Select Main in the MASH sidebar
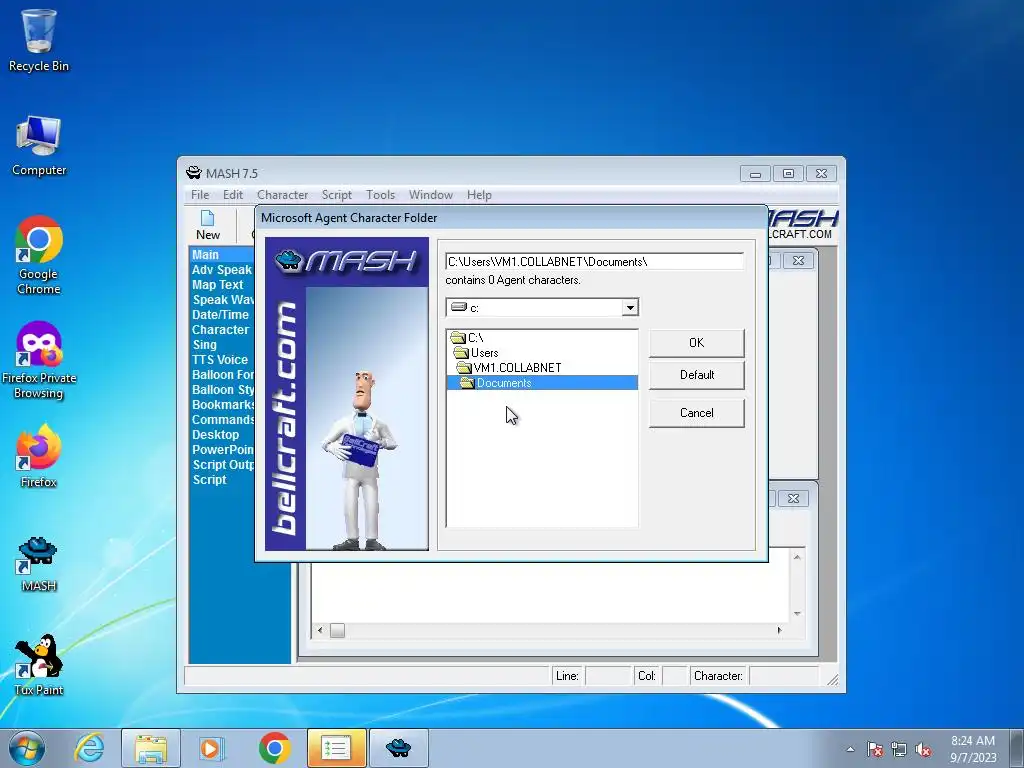Image resolution: width=1024 pixels, height=768 pixels. point(221,255)
